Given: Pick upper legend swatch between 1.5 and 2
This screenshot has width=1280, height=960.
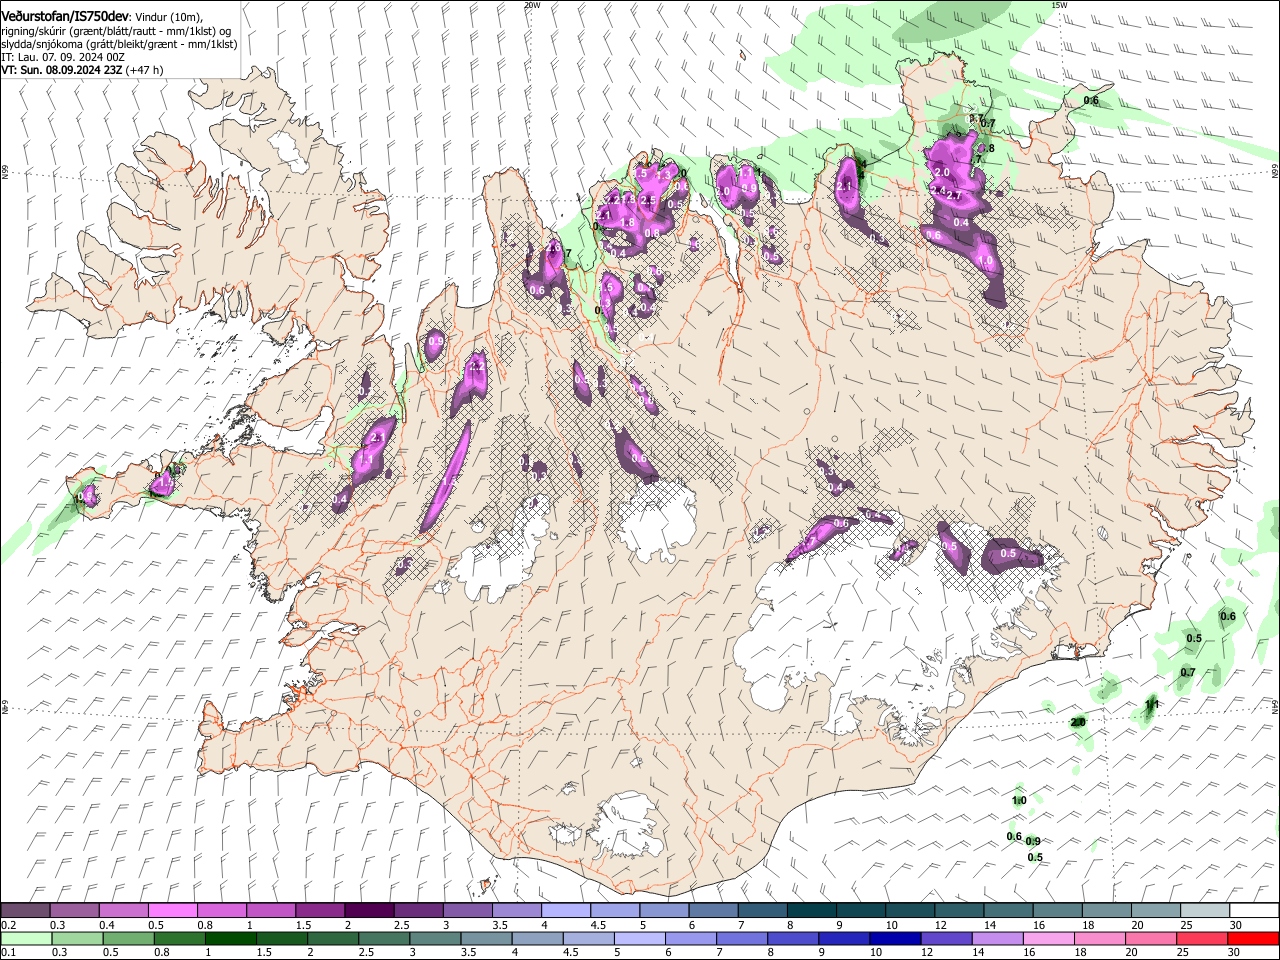Looking at the screenshot, I should click(319, 911).
